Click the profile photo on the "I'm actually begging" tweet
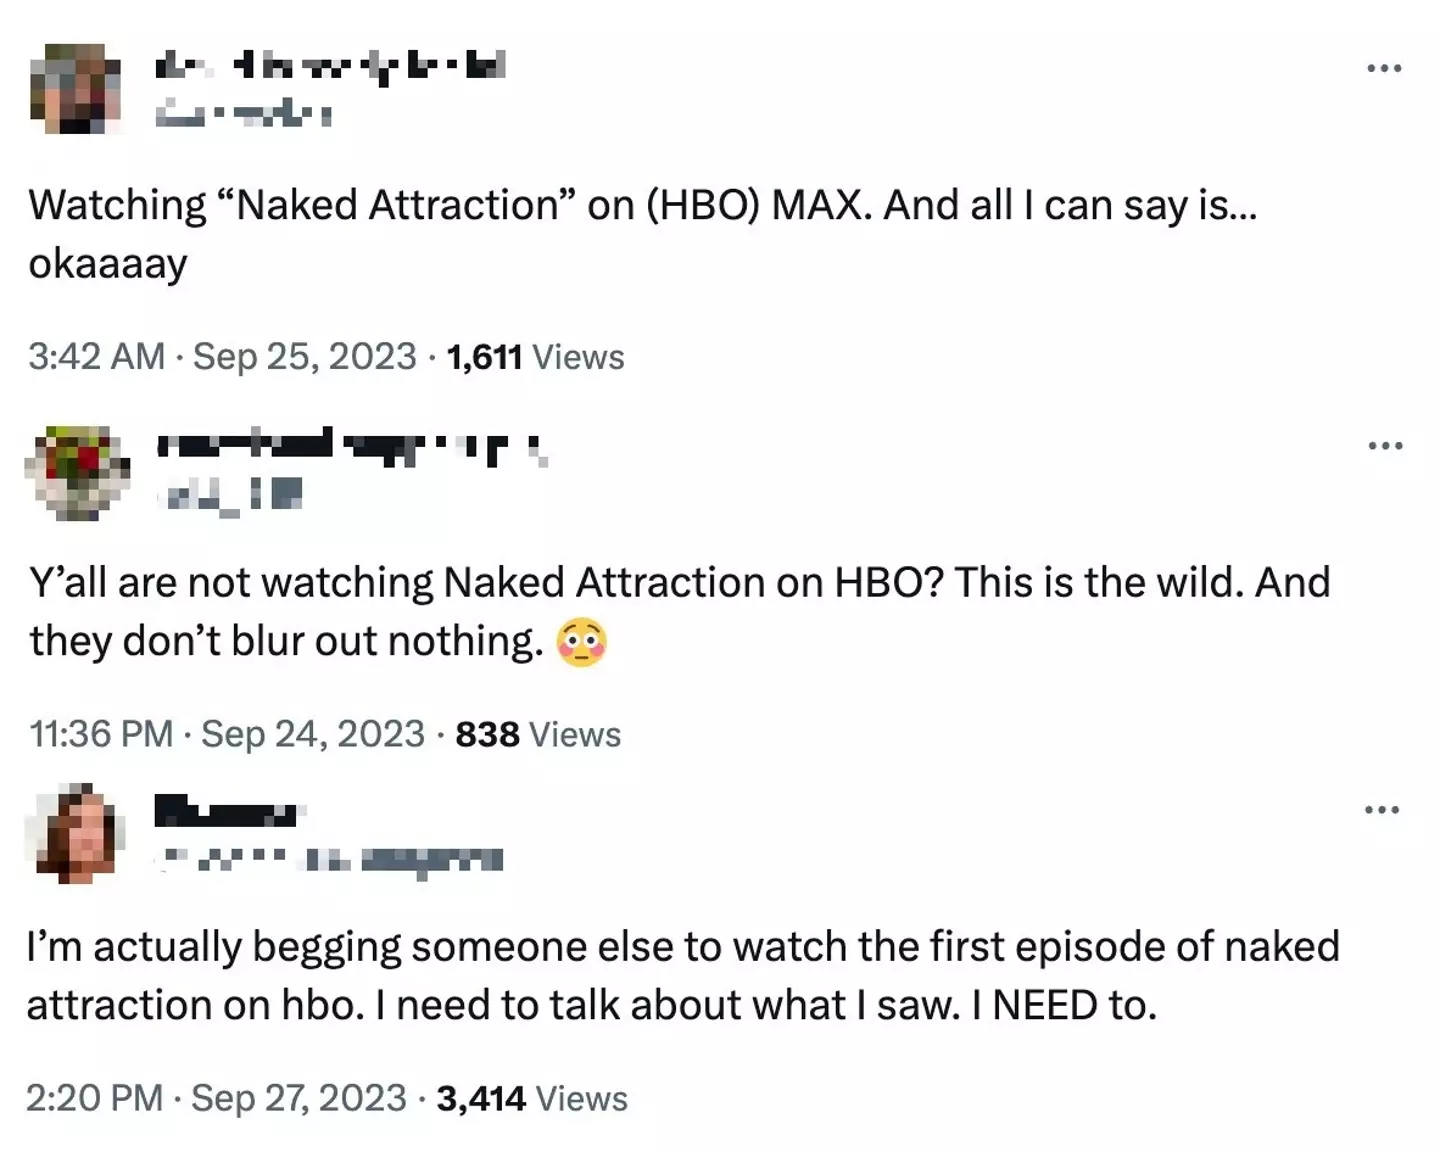The height and width of the screenshot is (1152, 1440). 76,834
